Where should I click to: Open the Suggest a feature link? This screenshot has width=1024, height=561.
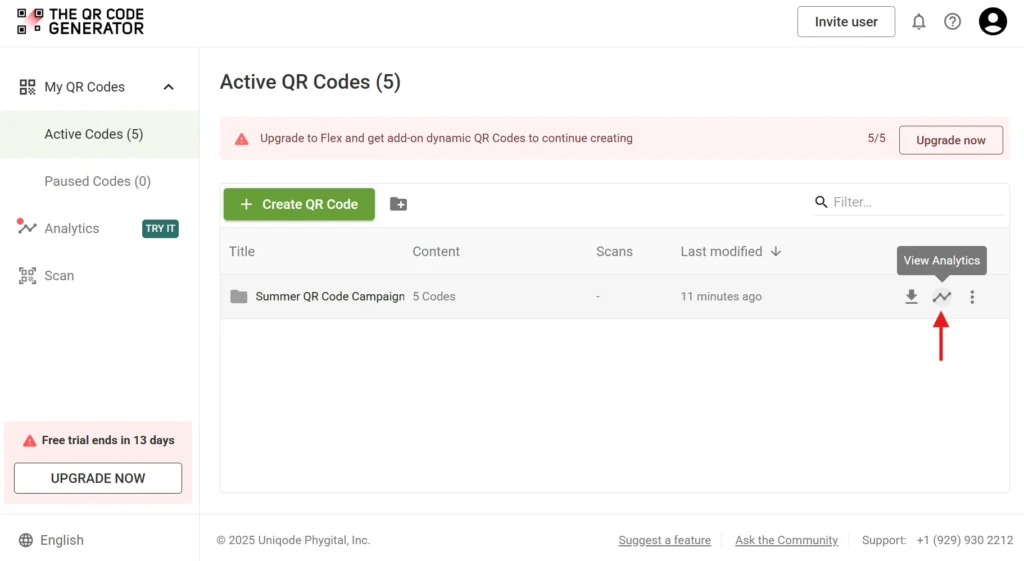(x=664, y=540)
